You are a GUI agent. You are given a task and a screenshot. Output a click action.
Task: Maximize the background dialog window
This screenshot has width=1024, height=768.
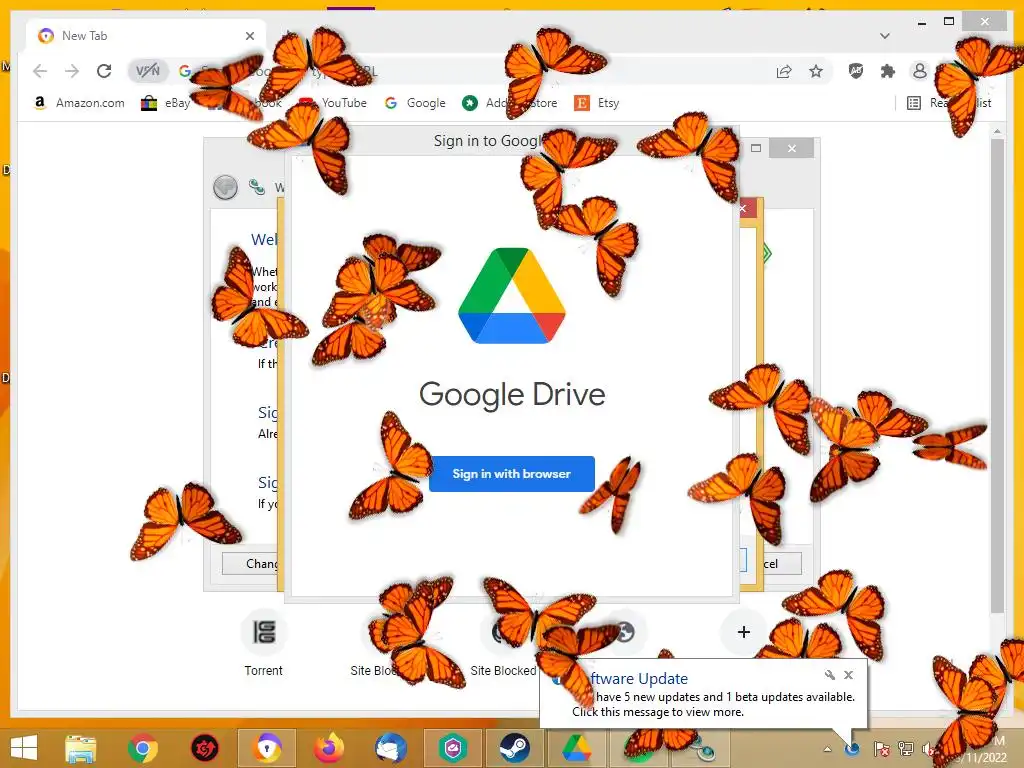point(756,148)
